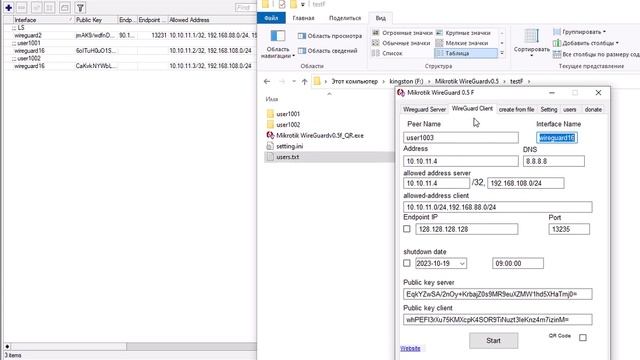Click the Find box in Winbox
640x360 pixels.
(x=245, y=7)
